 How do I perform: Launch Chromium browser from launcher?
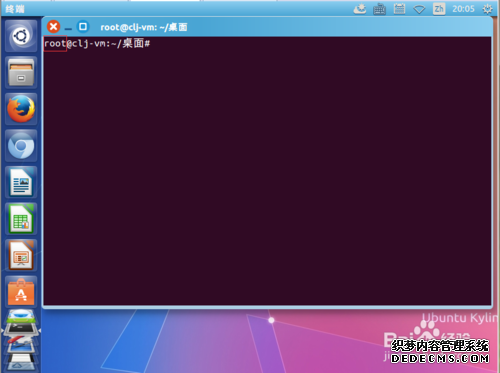21,146
